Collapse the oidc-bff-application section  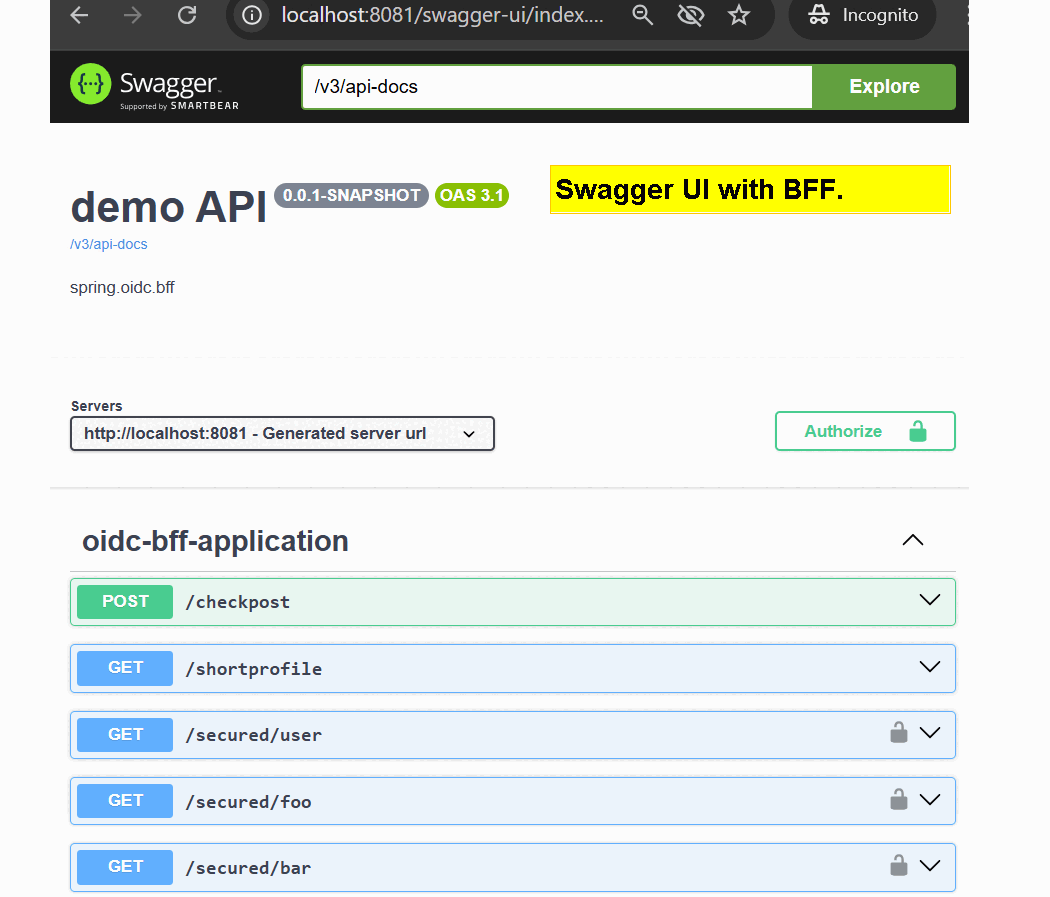pyautogui.click(x=913, y=540)
